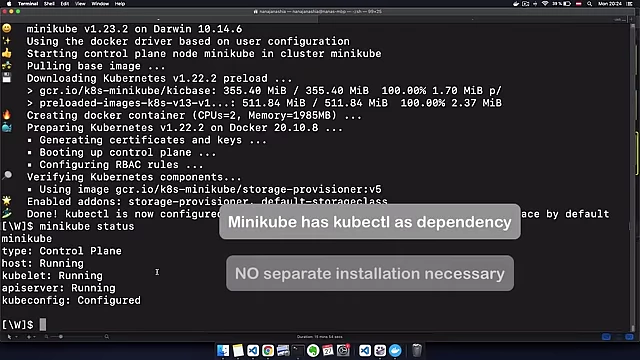640x360 pixels.
Task: Click 'kubeconfig: Configured' status line
Action: point(71,300)
